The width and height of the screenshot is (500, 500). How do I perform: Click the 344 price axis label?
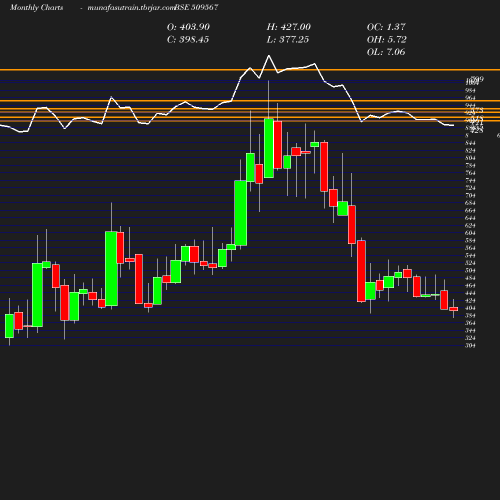470,331
